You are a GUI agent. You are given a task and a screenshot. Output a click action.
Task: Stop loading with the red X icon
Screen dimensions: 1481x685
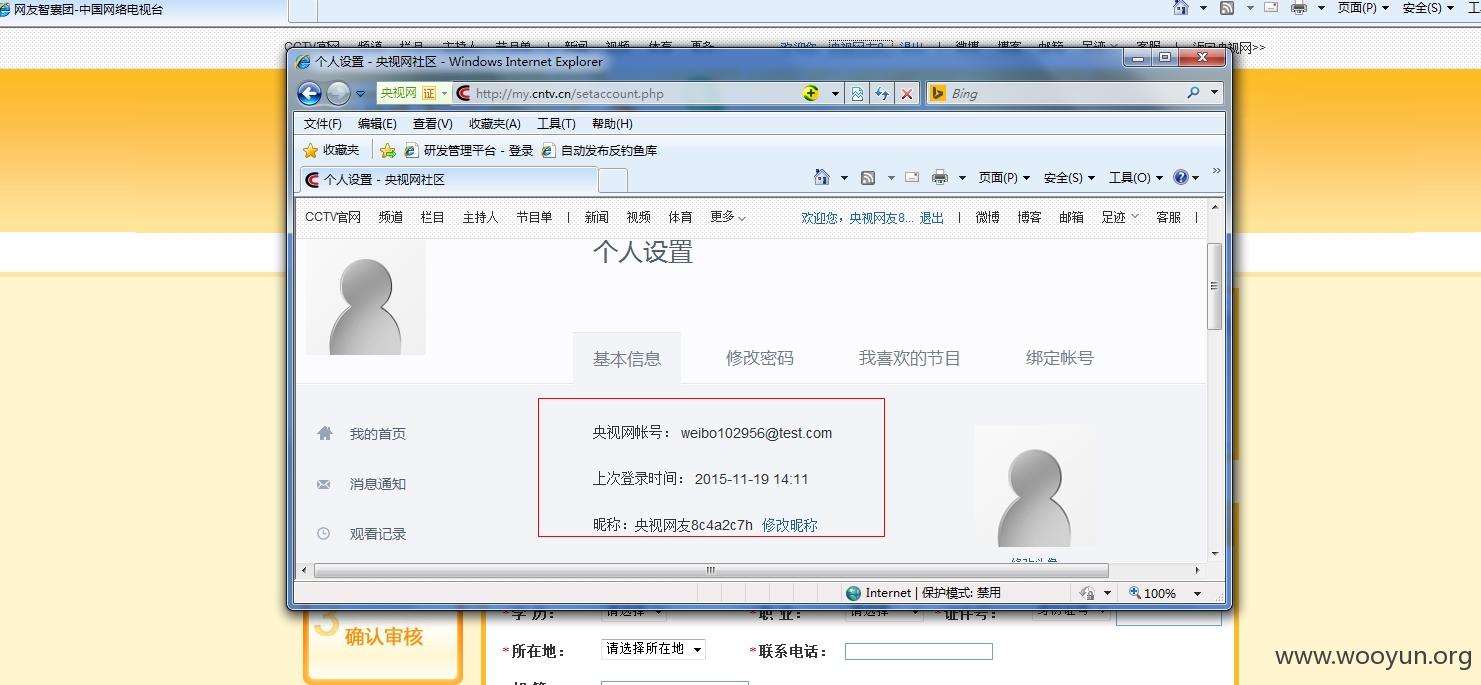(x=907, y=94)
